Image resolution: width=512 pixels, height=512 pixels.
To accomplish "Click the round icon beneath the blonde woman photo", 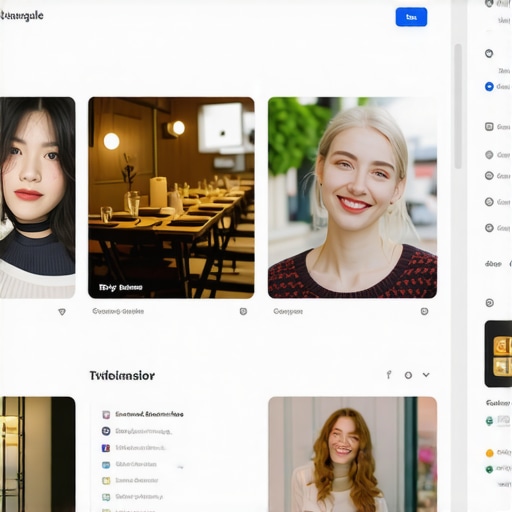I will [x=424, y=311].
